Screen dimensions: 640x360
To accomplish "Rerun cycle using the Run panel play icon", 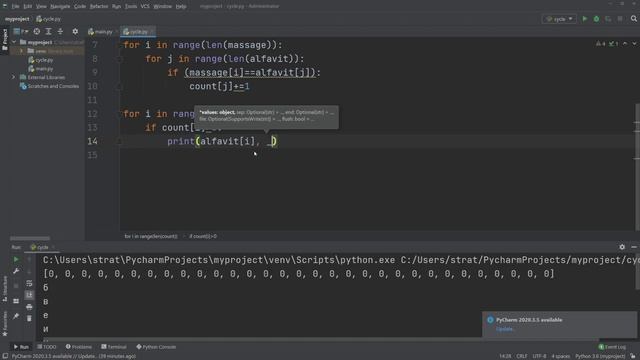I will coord(16,259).
